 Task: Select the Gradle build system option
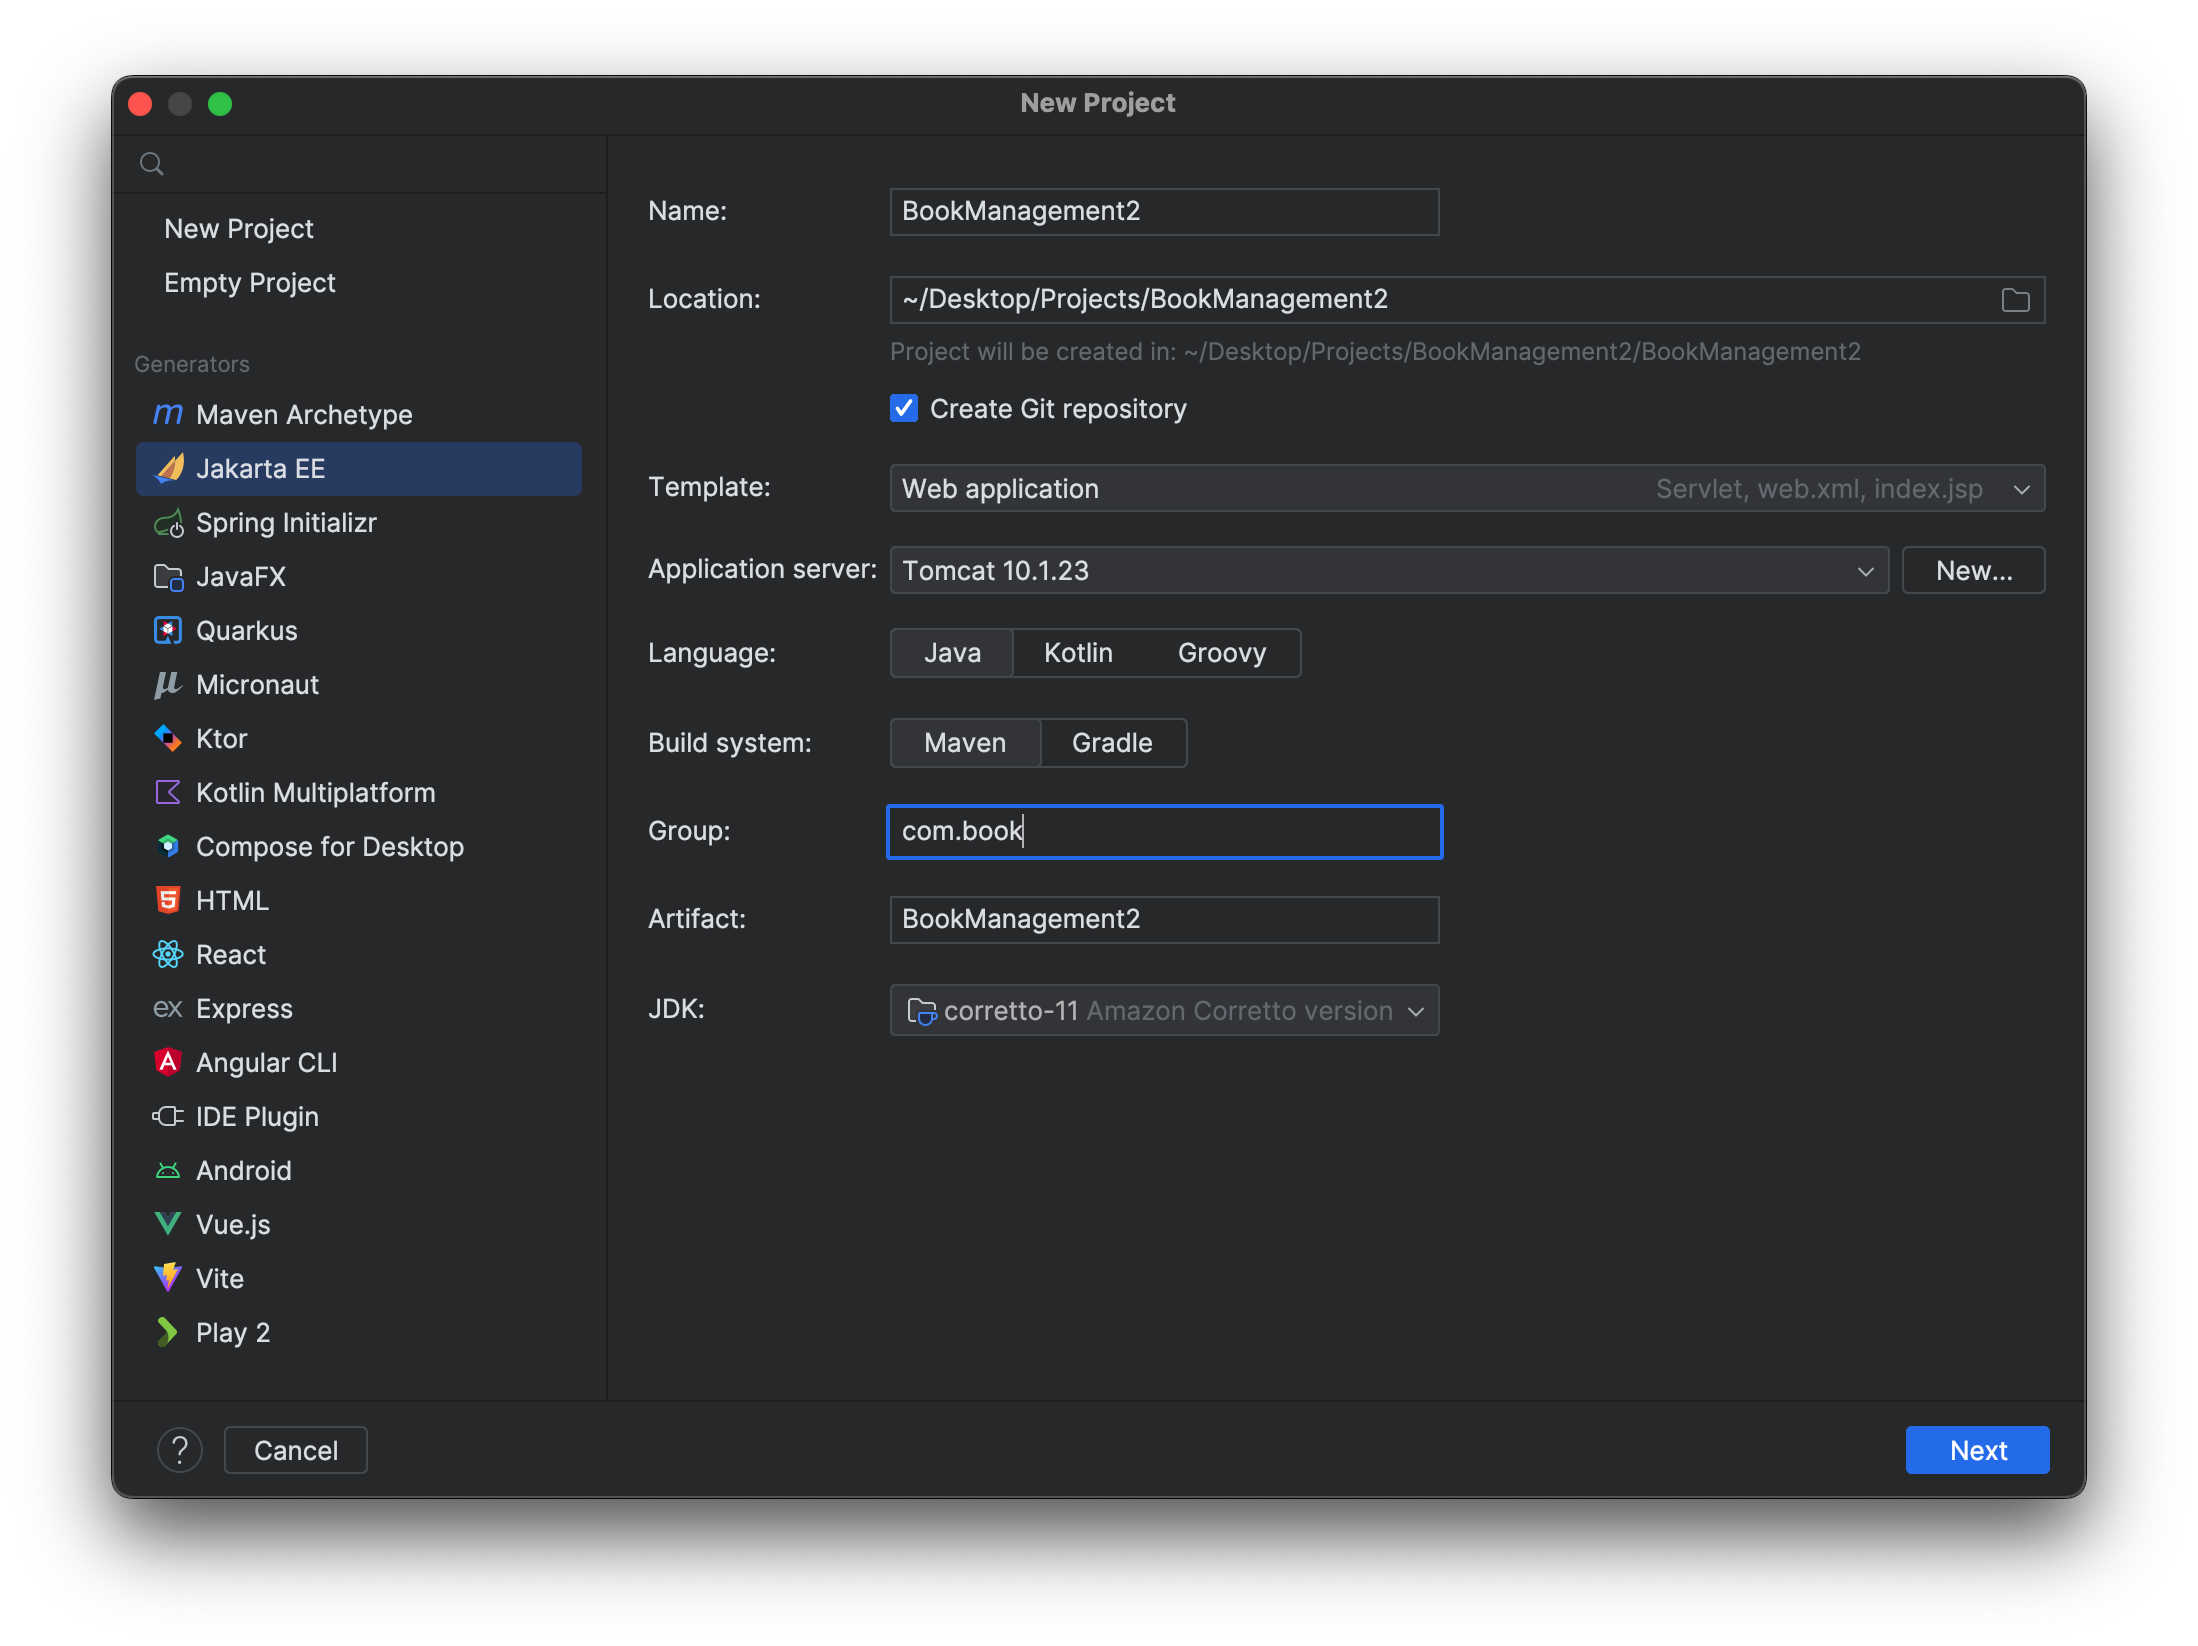point(1110,742)
